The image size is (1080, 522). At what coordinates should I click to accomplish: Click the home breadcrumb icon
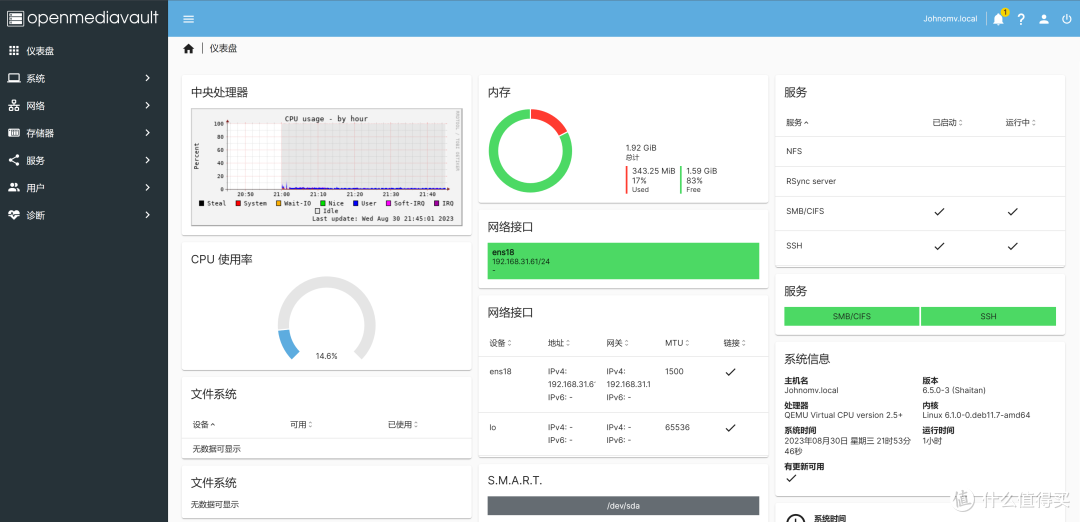pos(189,49)
